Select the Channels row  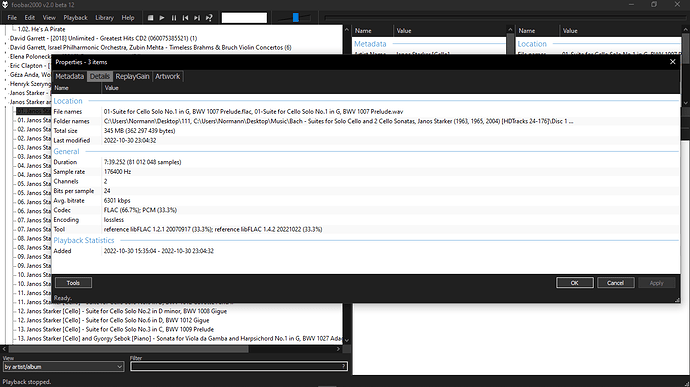tap(366, 181)
